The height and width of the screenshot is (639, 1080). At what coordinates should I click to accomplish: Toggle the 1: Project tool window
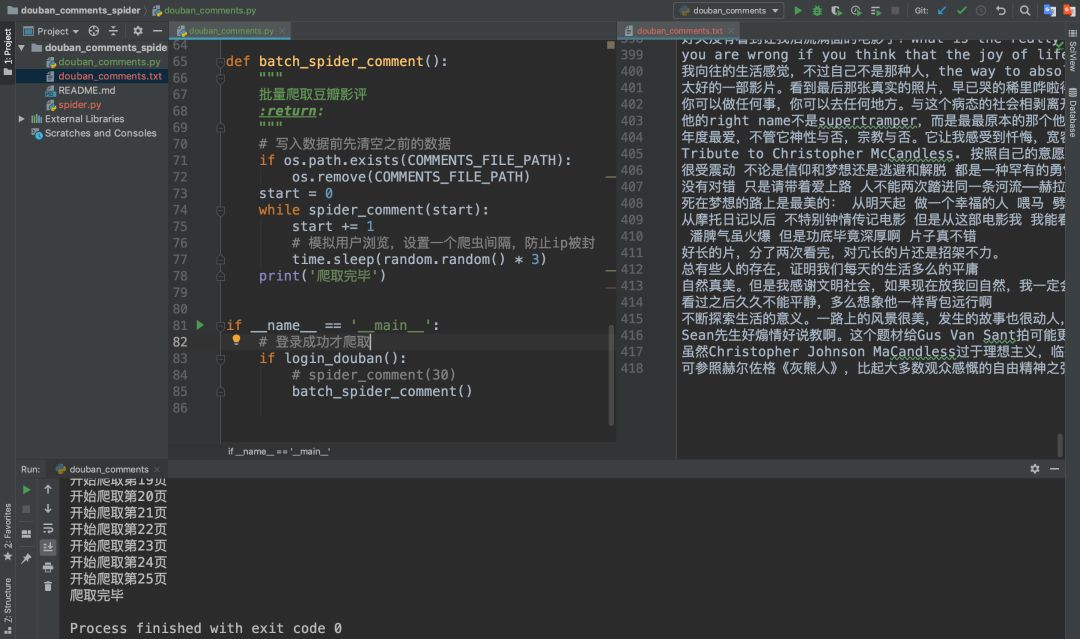click(x=8, y=52)
